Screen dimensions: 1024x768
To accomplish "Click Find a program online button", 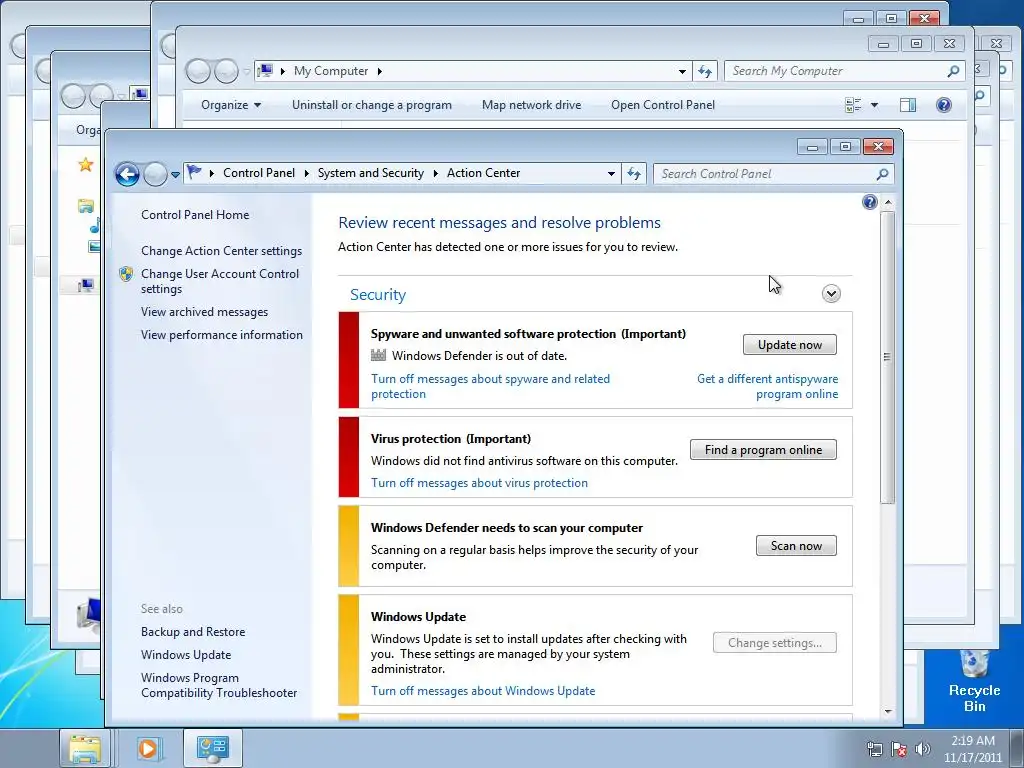I will (763, 450).
